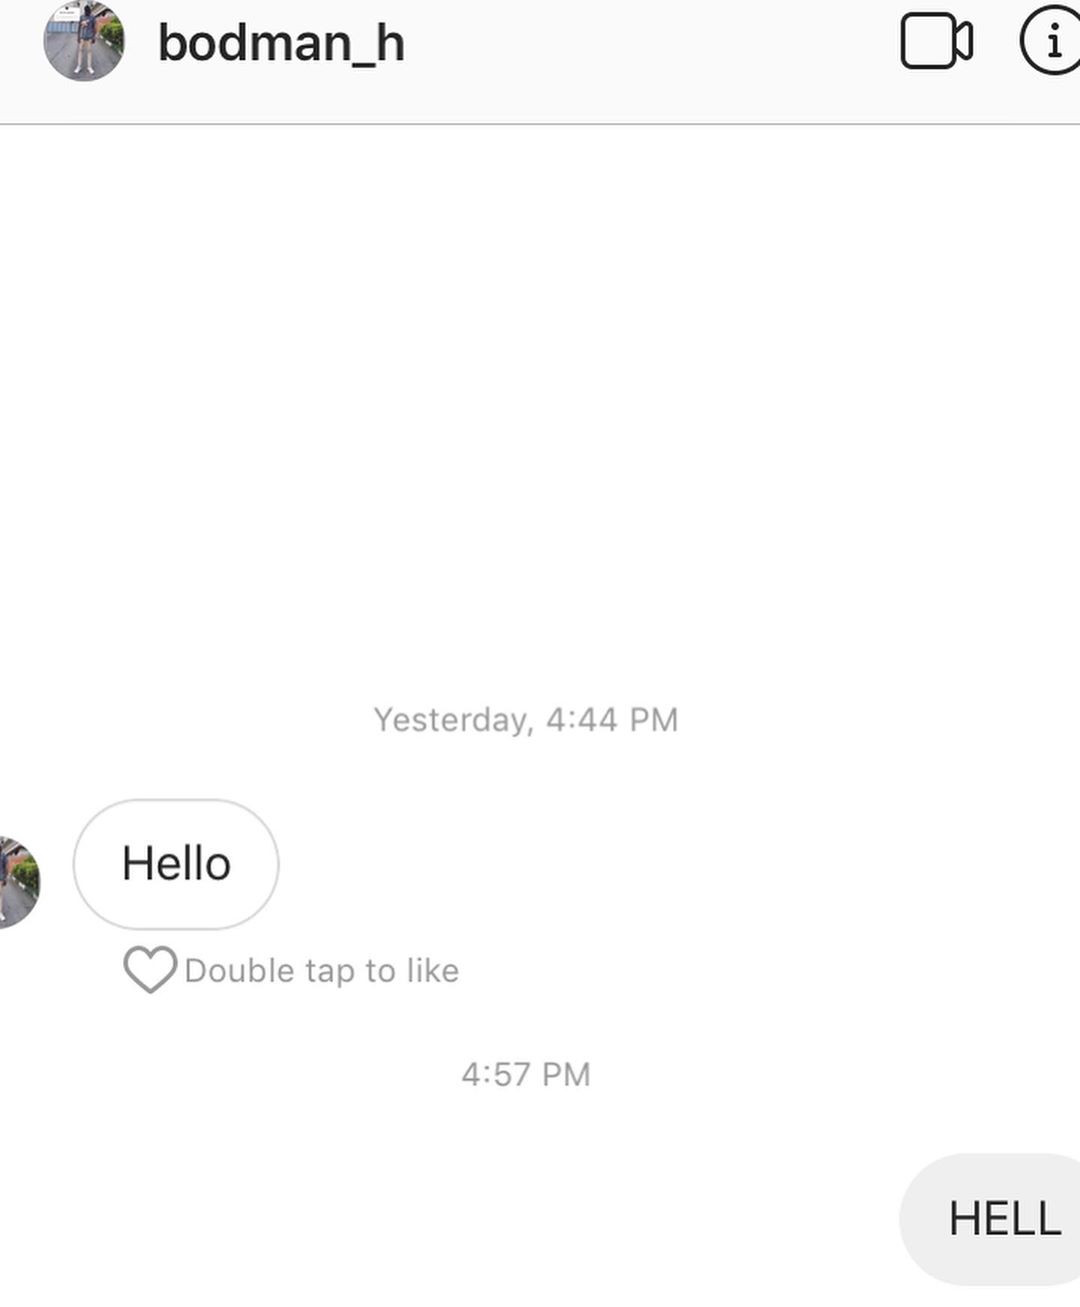Screen dimensions: 1080x1307
Task: Select the received Hello message bubble
Action: point(176,864)
